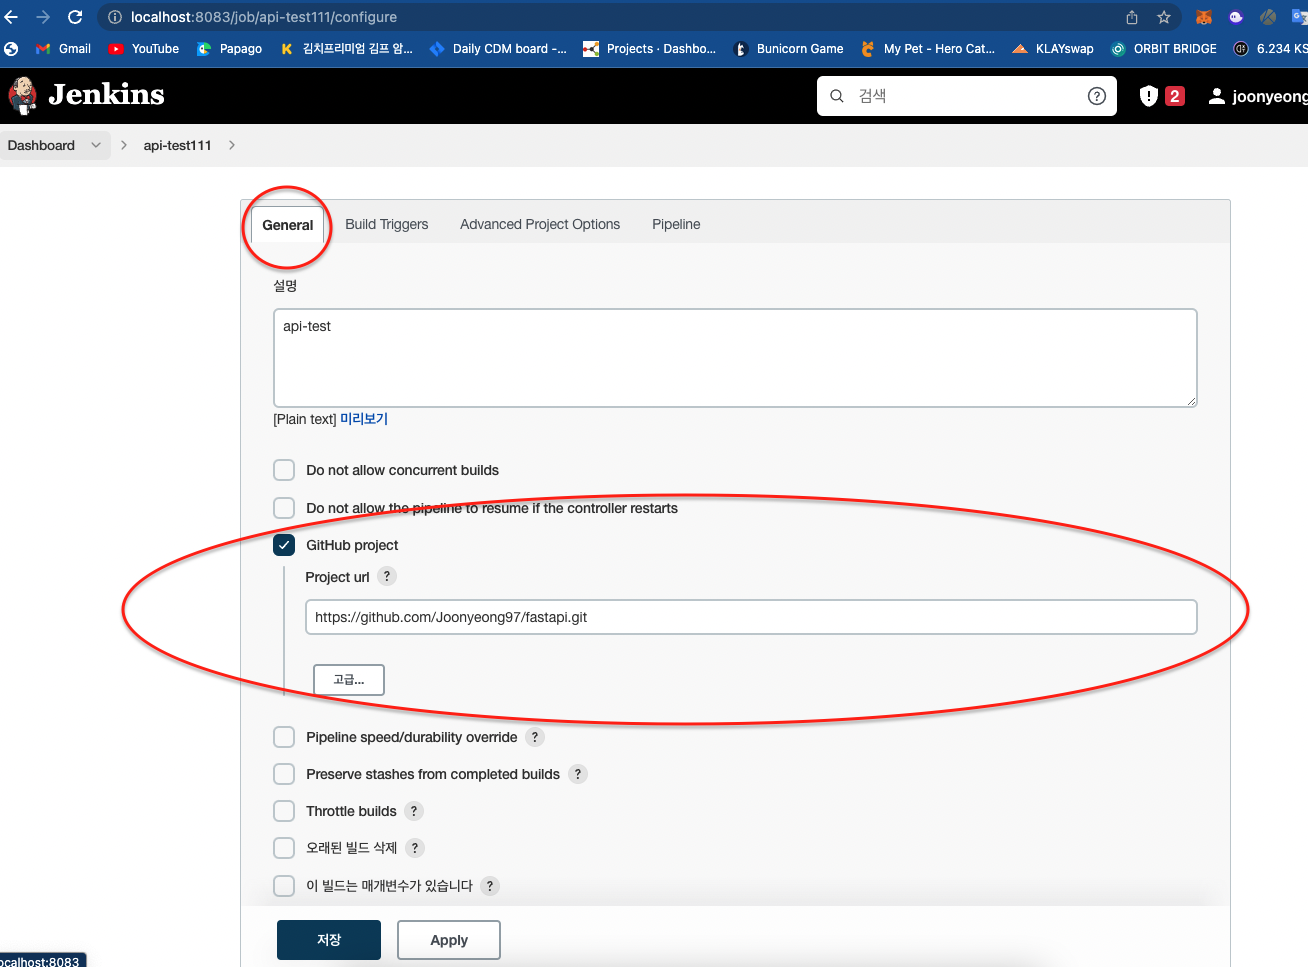The width and height of the screenshot is (1308, 967).
Task: Switch to the Pipeline tab
Action: click(x=676, y=224)
